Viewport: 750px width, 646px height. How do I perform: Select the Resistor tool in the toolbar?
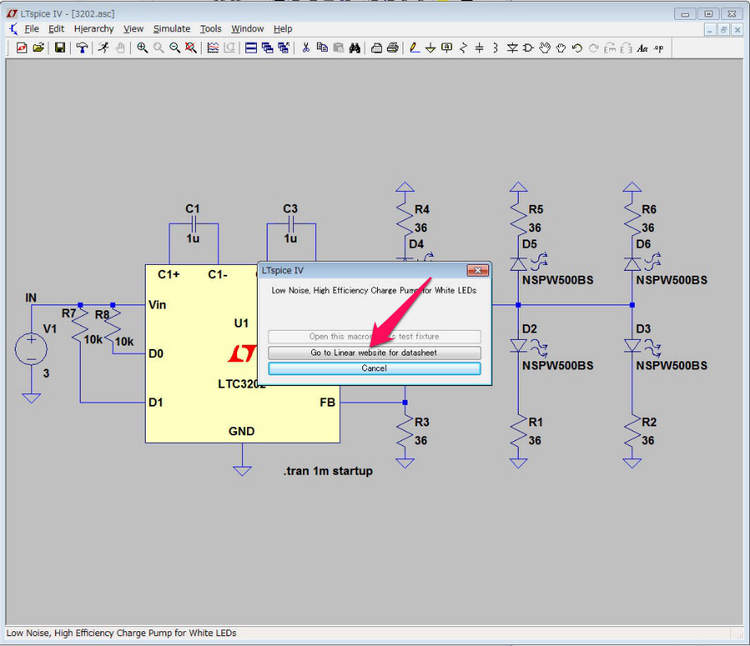[x=463, y=48]
